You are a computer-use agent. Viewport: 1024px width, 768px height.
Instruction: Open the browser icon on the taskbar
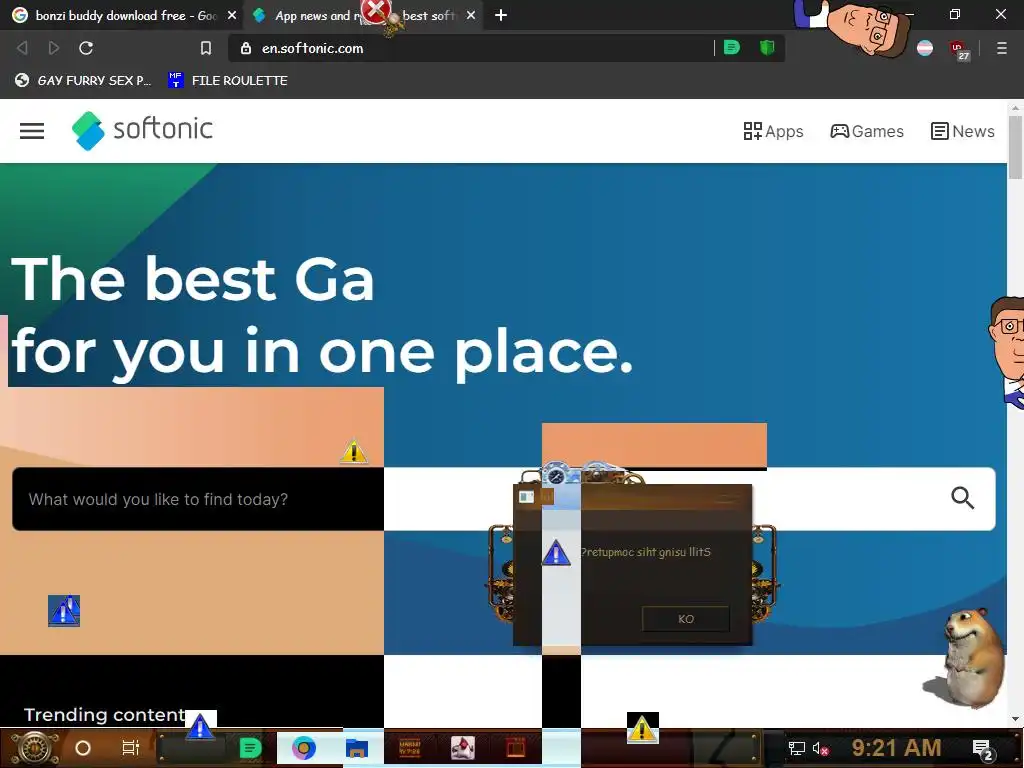(304, 748)
